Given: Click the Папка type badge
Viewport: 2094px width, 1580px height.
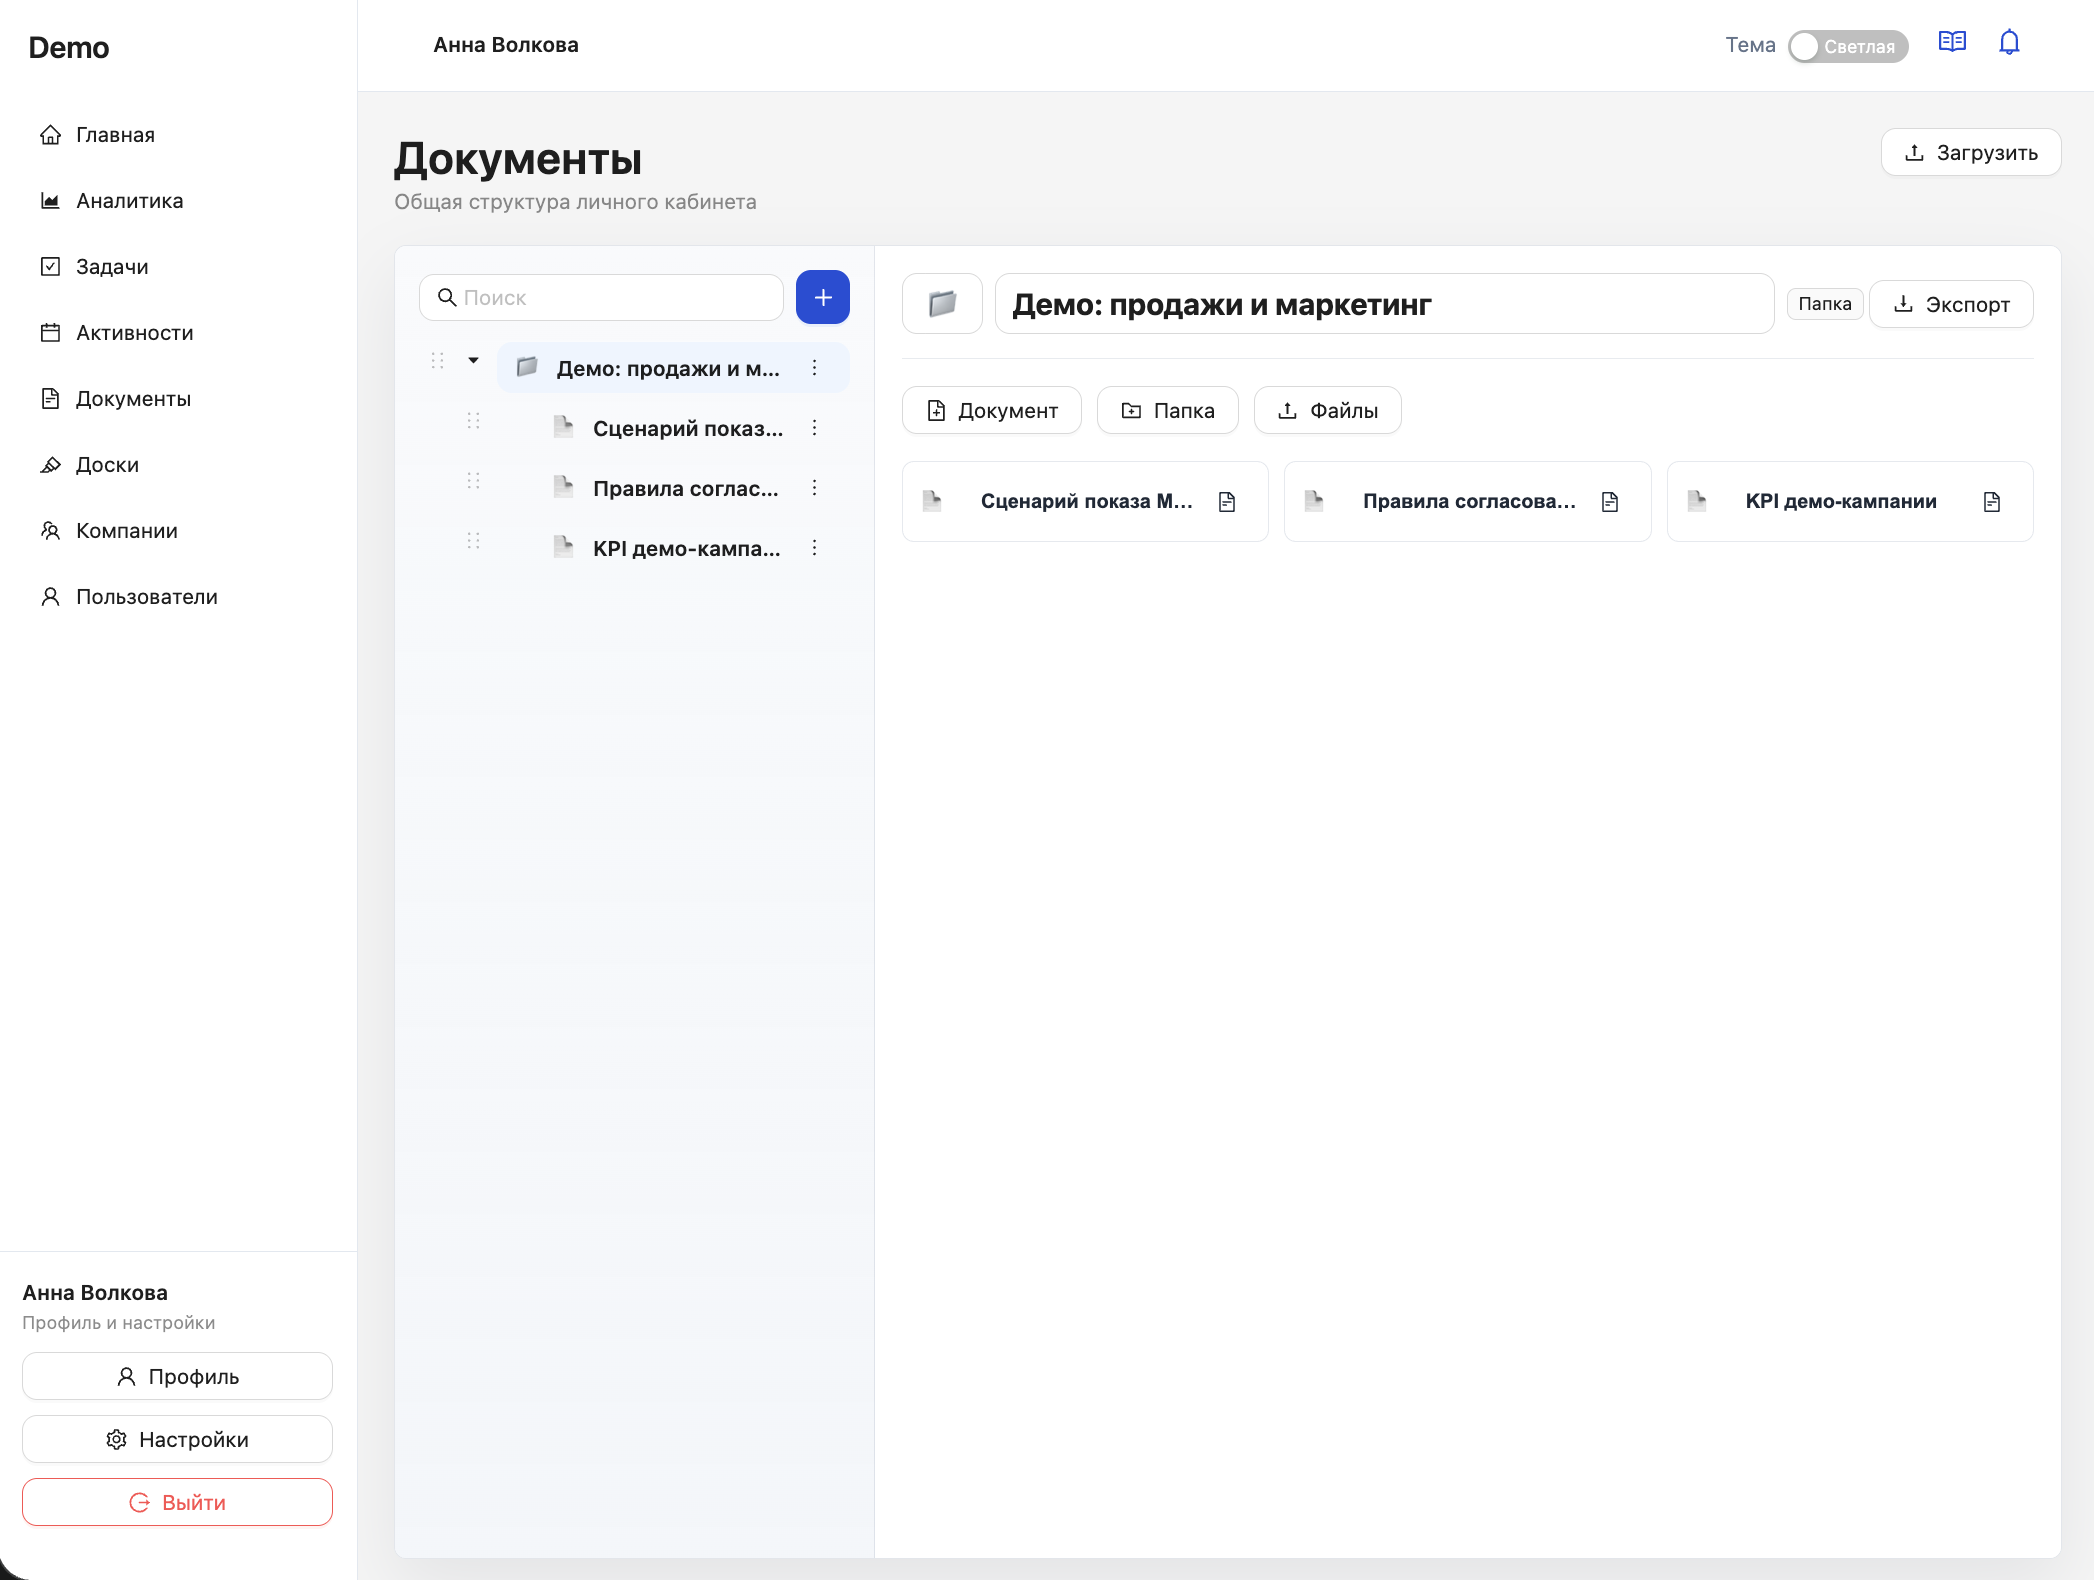Looking at the screenshot, I should coord(1825,304).
